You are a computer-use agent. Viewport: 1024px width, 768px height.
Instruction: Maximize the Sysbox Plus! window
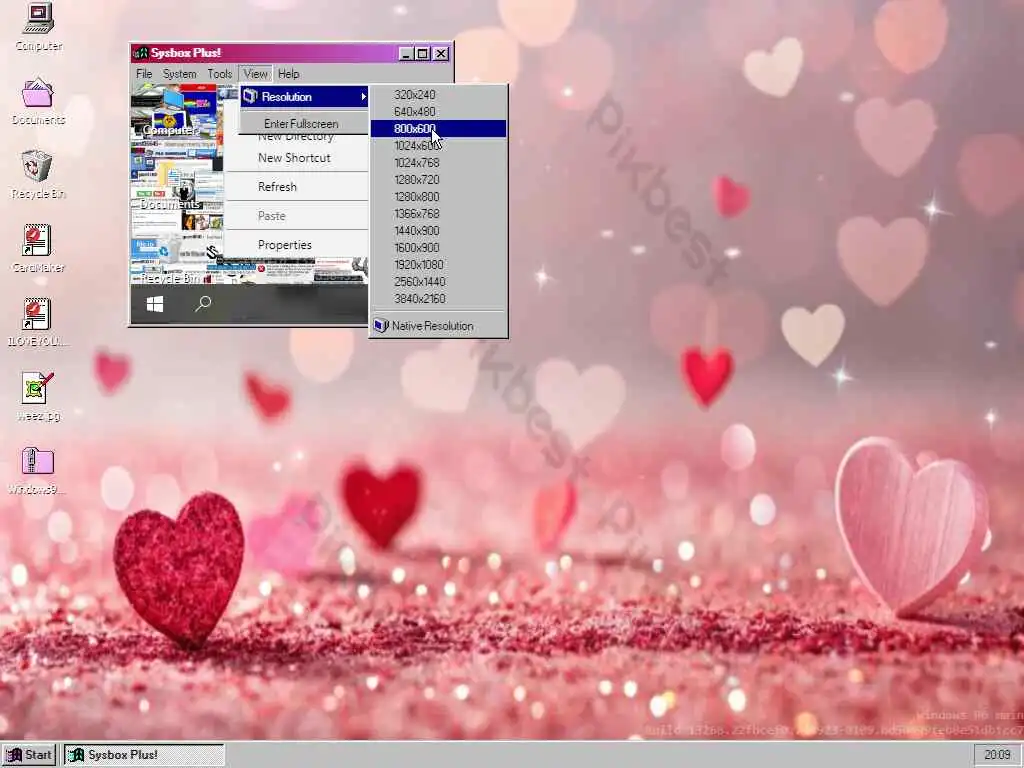423,54
